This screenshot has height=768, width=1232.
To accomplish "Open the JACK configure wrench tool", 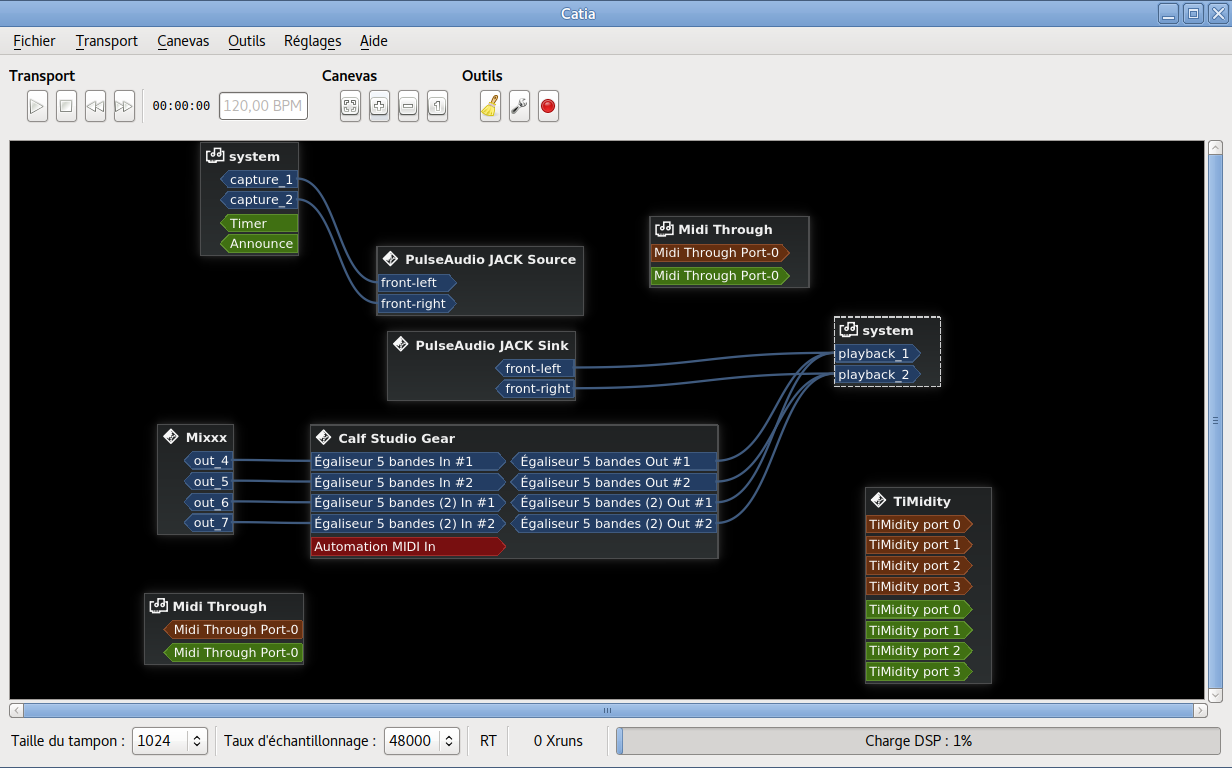I will pyautogui.click(x=519, y=106).
